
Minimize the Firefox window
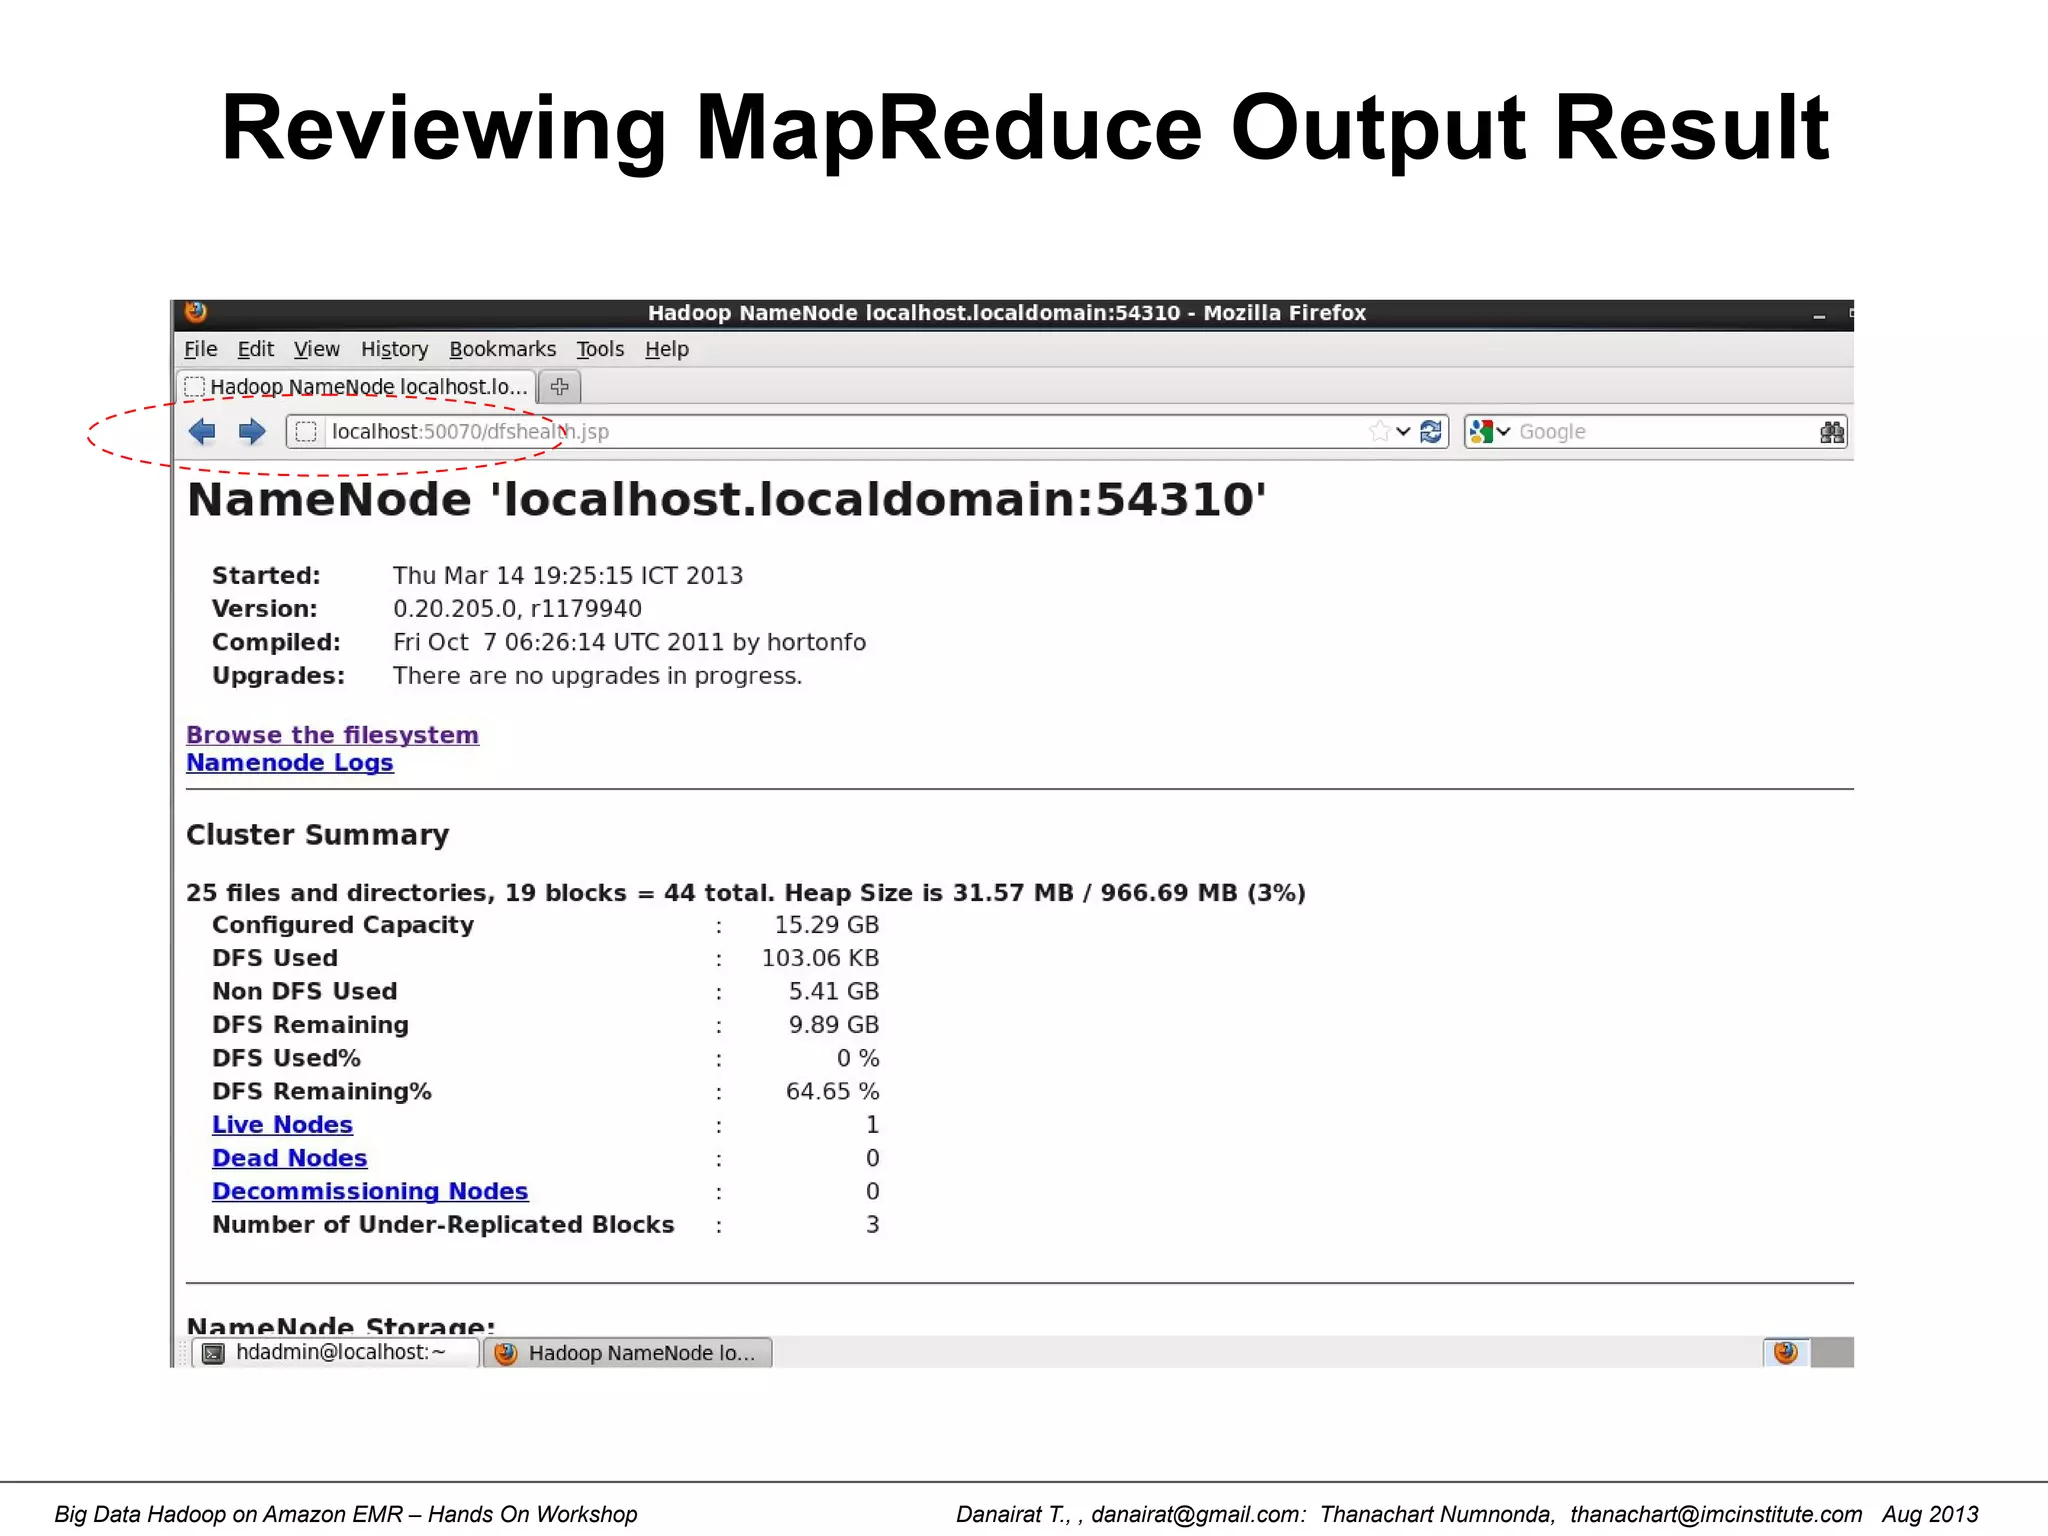tap(1819, 315)
